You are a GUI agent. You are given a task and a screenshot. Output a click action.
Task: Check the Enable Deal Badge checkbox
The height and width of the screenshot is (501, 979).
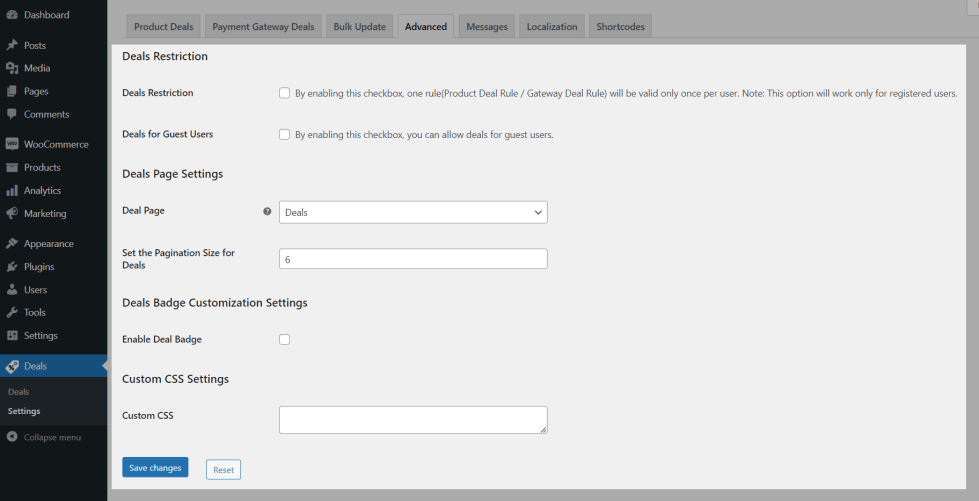285,339
